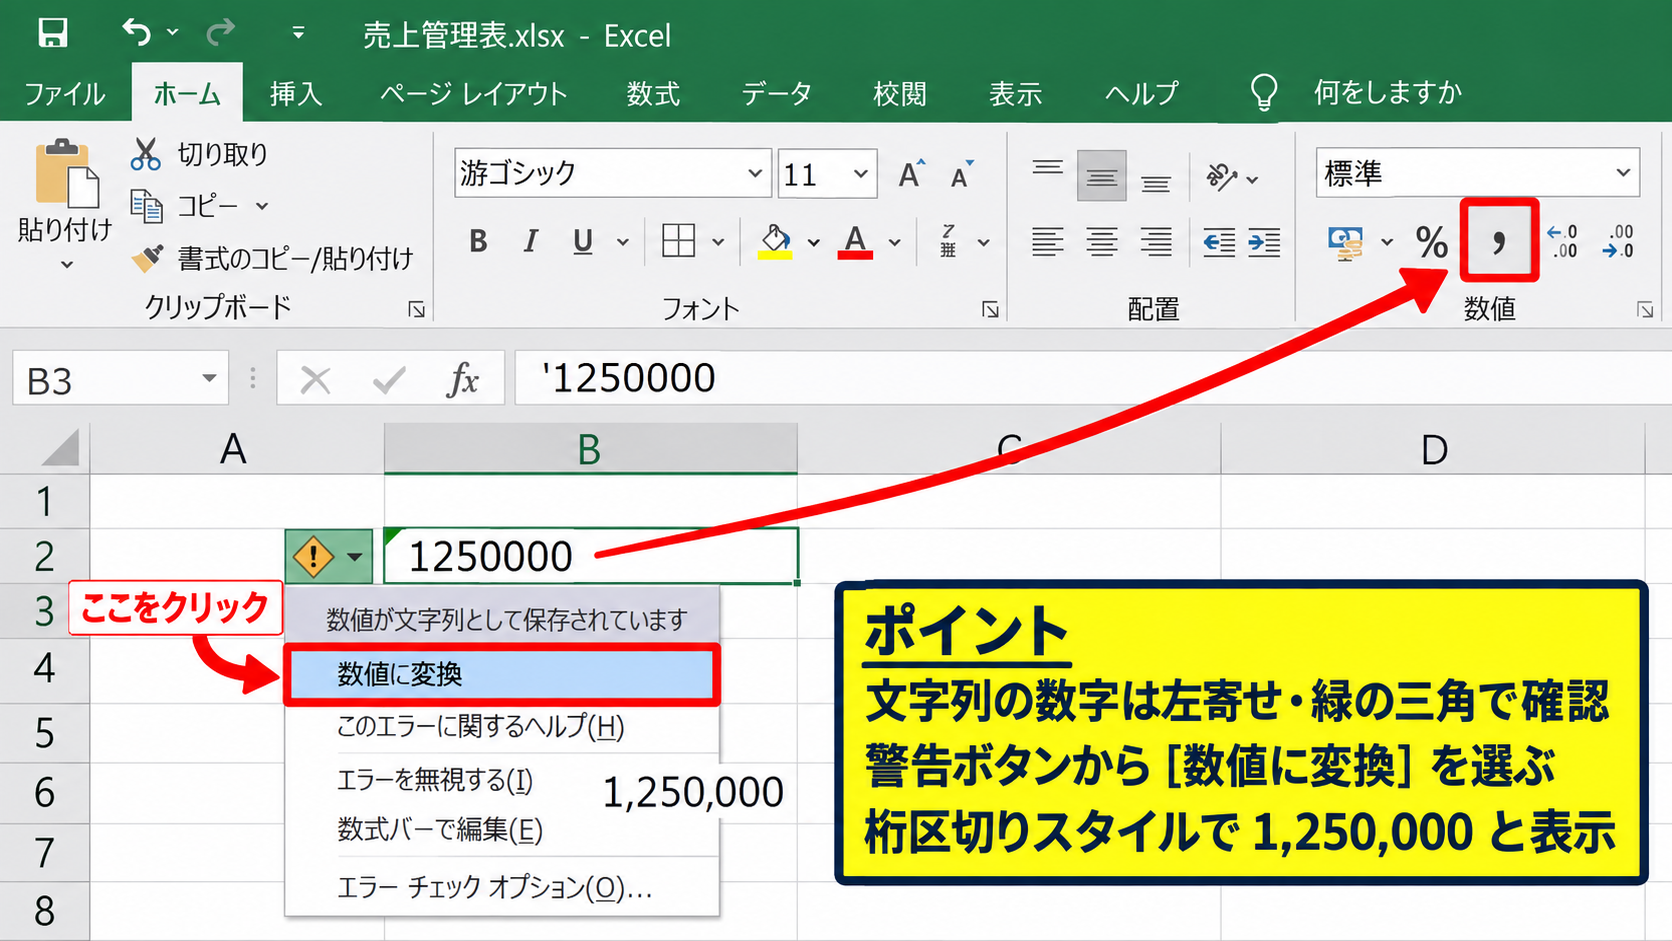This screenshot has width=1672, height=941.
Task: Open font group dialog launcher
Action: coord(990,310)
